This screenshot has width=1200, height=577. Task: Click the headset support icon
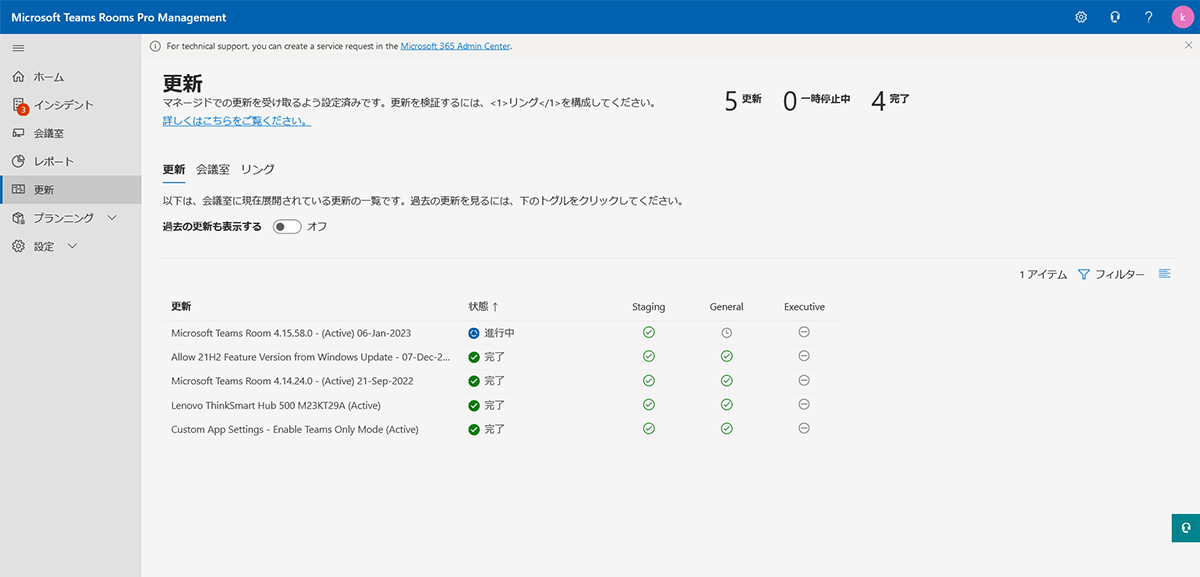1114,17
